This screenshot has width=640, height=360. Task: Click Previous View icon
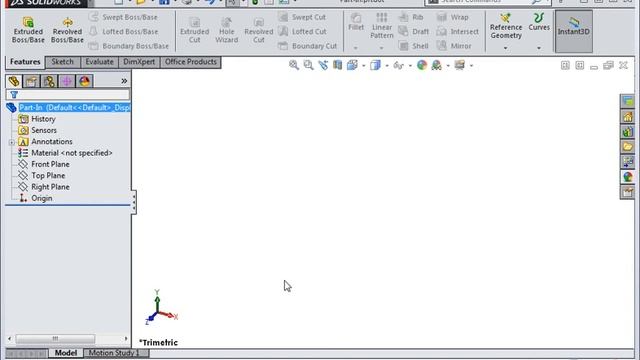coord(323,65)
